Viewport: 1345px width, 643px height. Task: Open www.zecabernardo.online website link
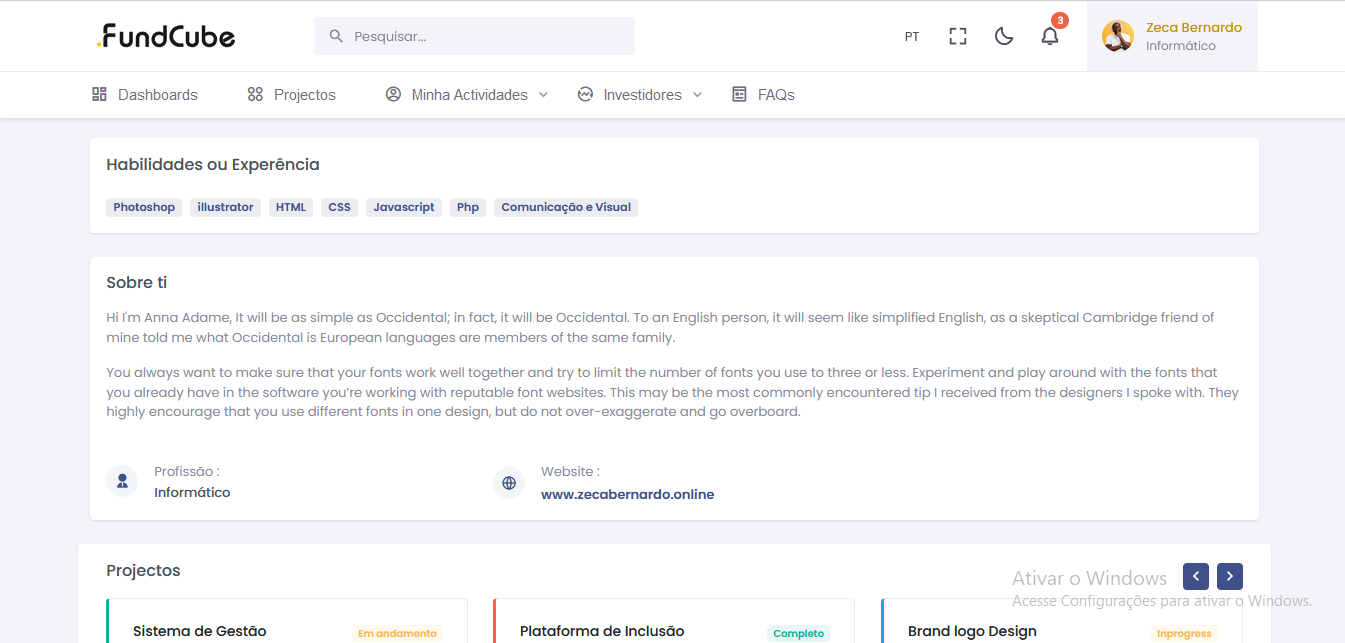(627, 494)
